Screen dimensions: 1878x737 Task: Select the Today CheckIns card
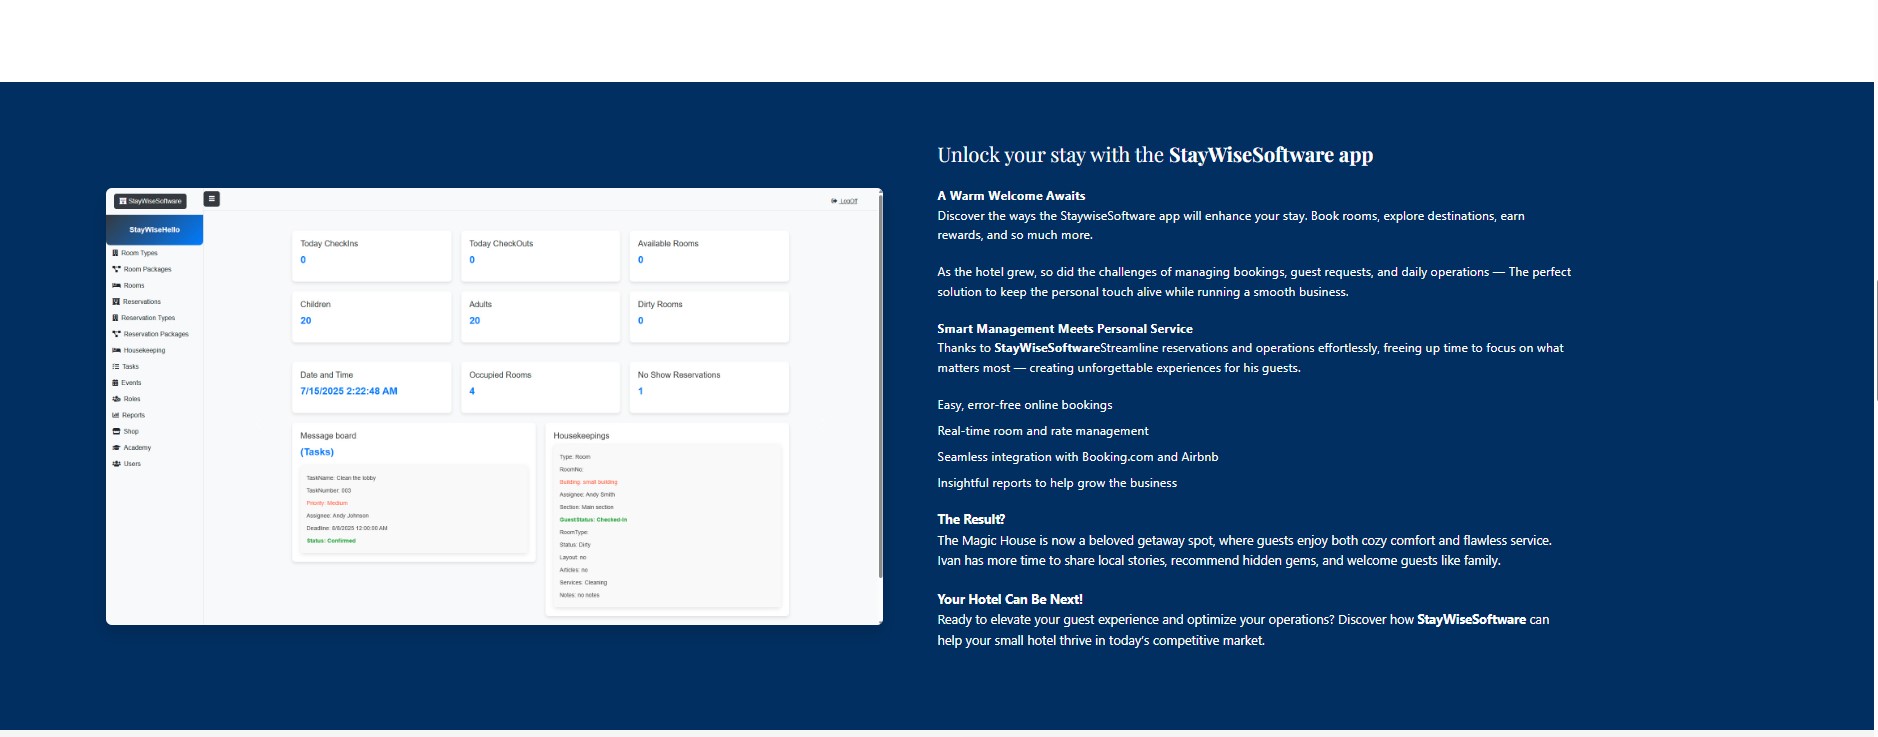(x=371, y=255)
